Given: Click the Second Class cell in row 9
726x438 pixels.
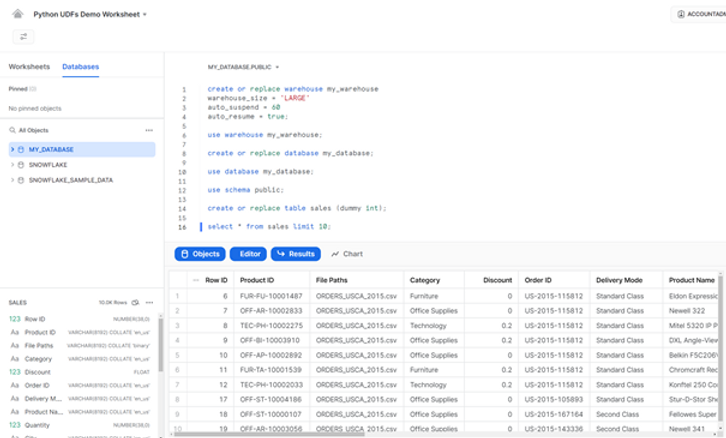Looking at the screenshot, I should [x=626, y=414].
